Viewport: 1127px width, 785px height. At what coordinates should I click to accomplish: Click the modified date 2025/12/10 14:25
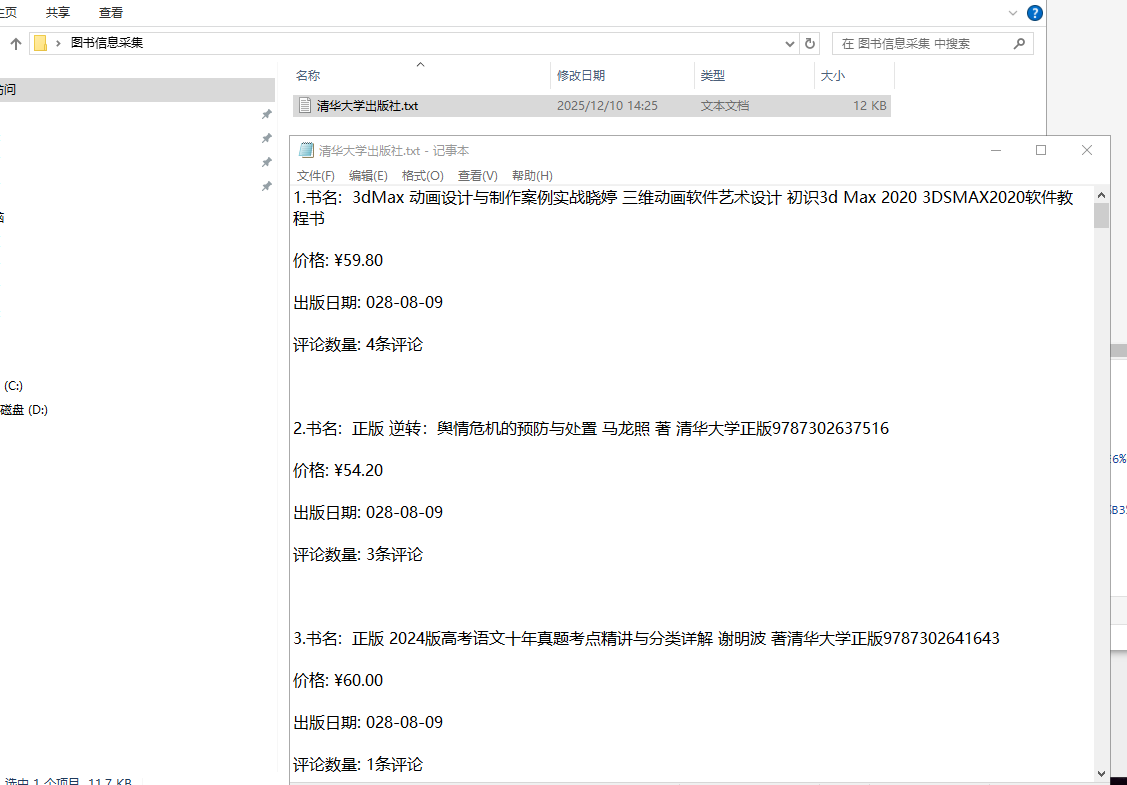tap(607, 106)
